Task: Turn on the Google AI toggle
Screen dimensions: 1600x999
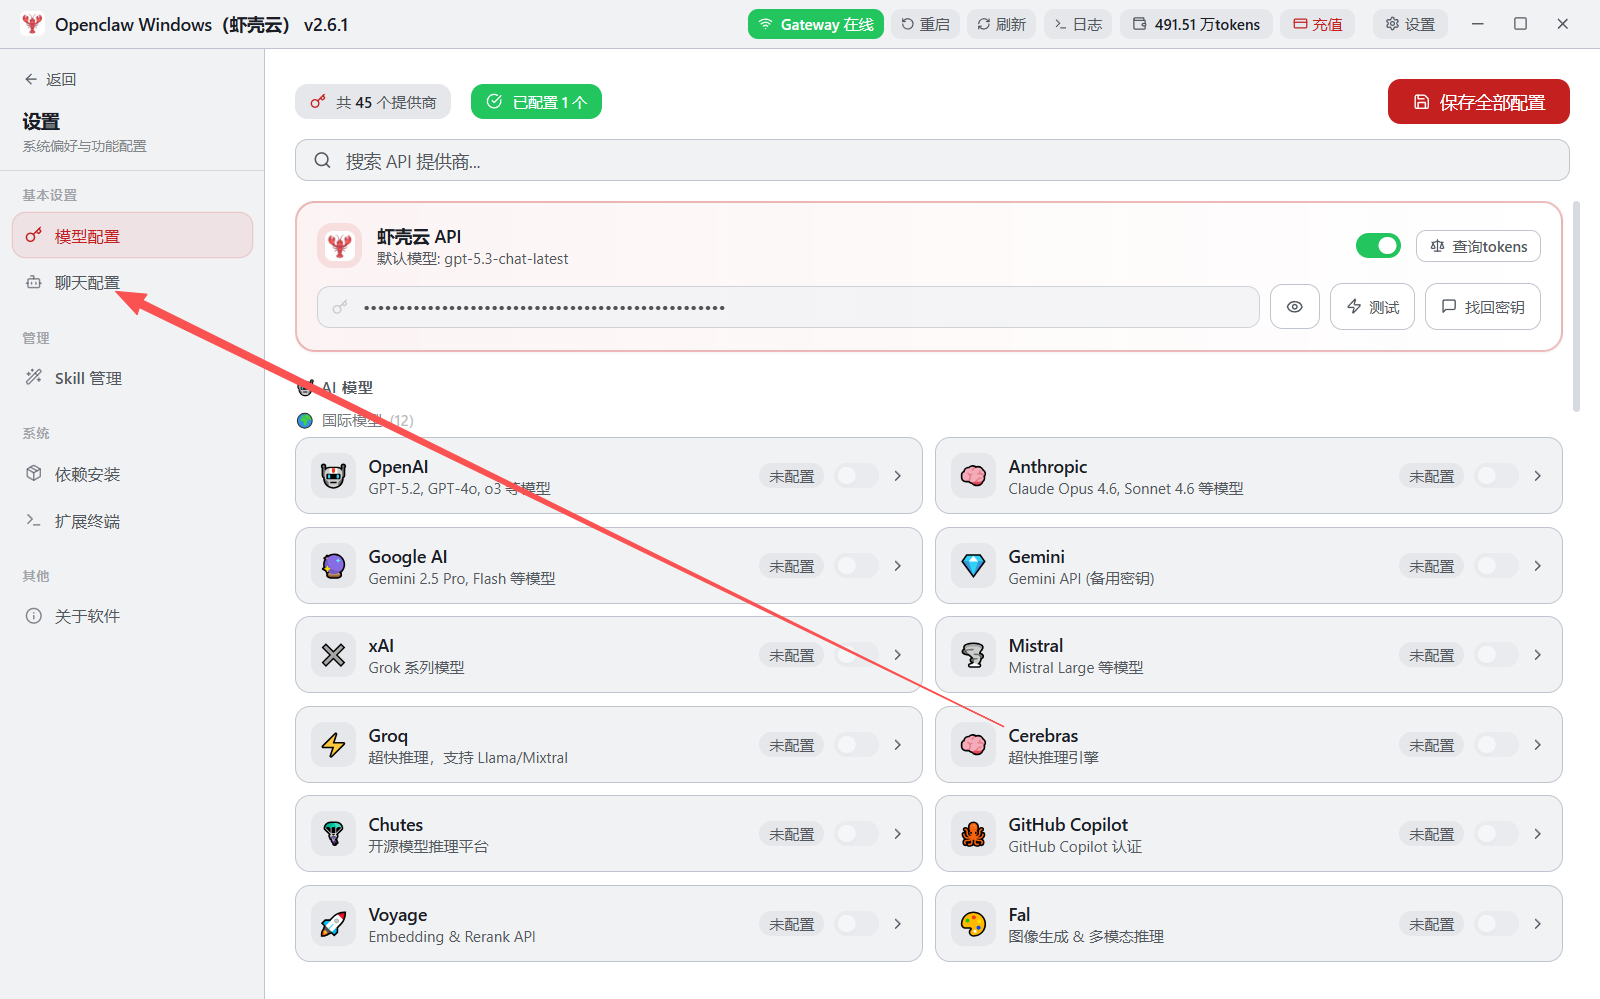Action: 856,566
